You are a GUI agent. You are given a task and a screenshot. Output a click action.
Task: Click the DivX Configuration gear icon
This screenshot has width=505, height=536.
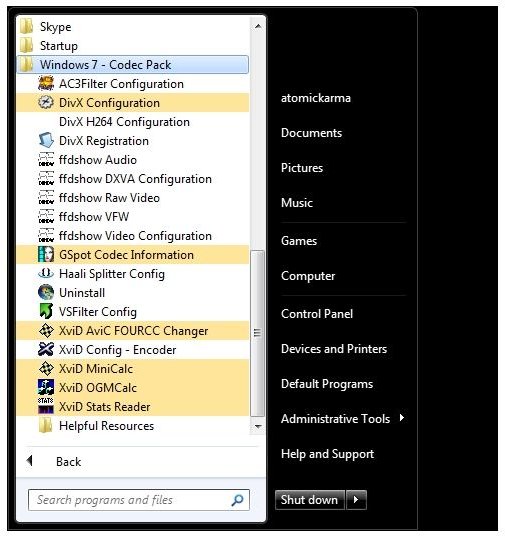click(x=46, y=103)
